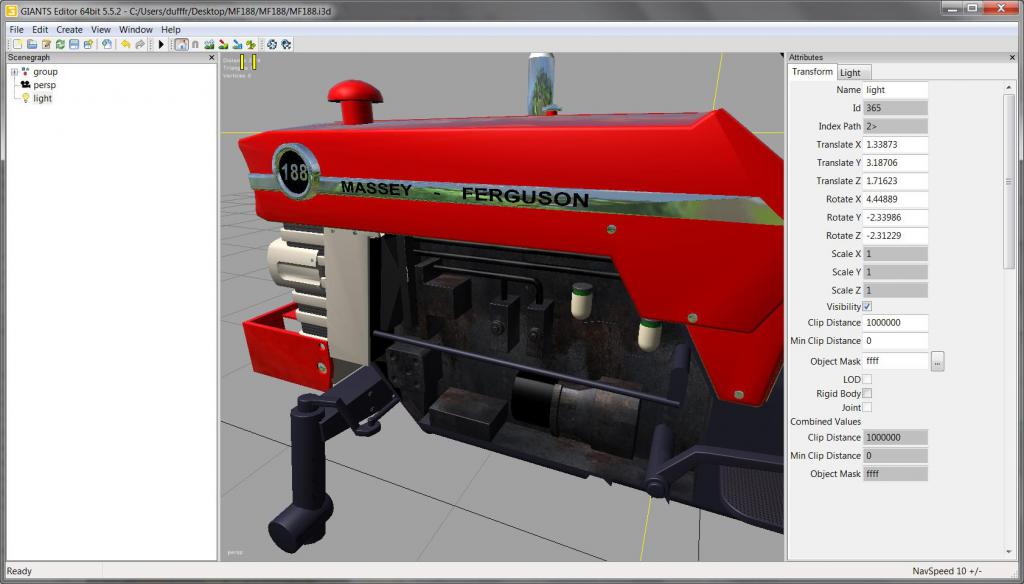Select the group node in Scenegraph
The image size is (1024, 584).
click(x=45, y=72)
